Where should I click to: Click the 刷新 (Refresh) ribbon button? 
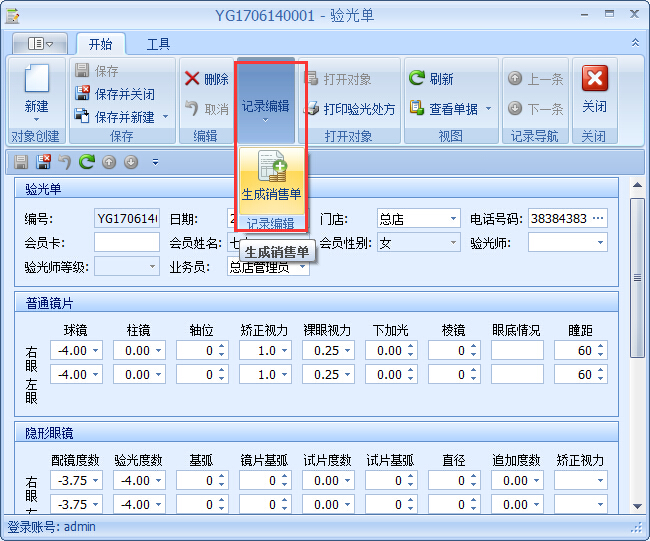coord(431,79)
